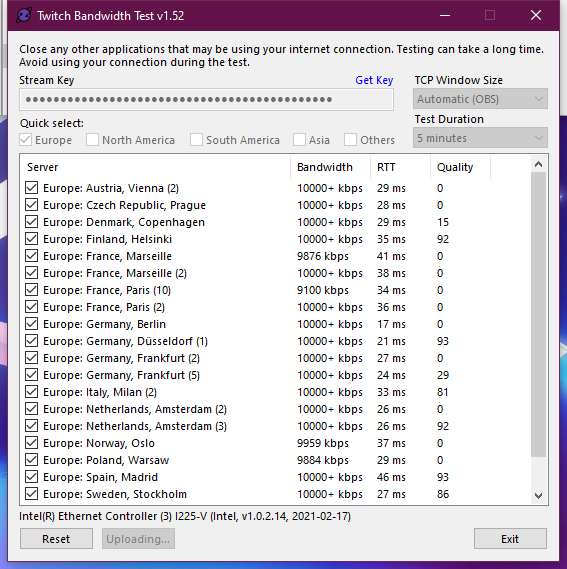
Task: Uncheck the Poland, Warsaw server checkbox
Action: point(32,460)
